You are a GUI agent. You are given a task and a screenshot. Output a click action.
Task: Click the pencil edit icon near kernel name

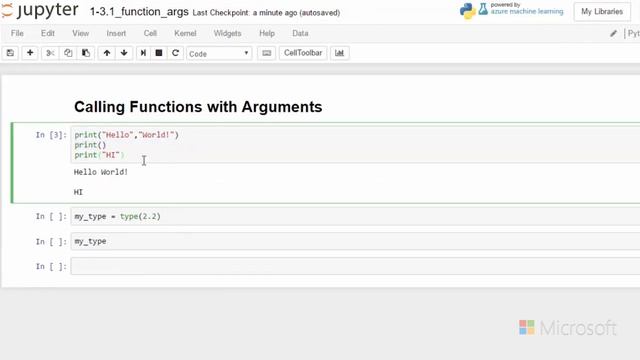pyautogui.click(x=613, y=33)
